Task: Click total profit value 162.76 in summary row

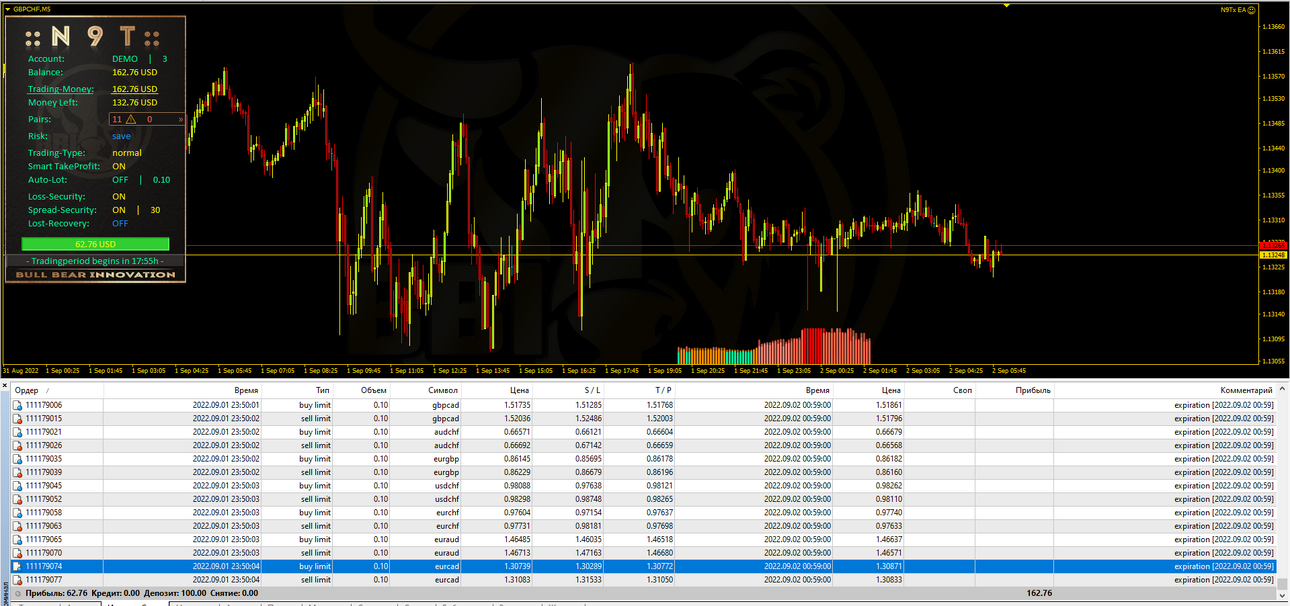Action: (1039, 593)
